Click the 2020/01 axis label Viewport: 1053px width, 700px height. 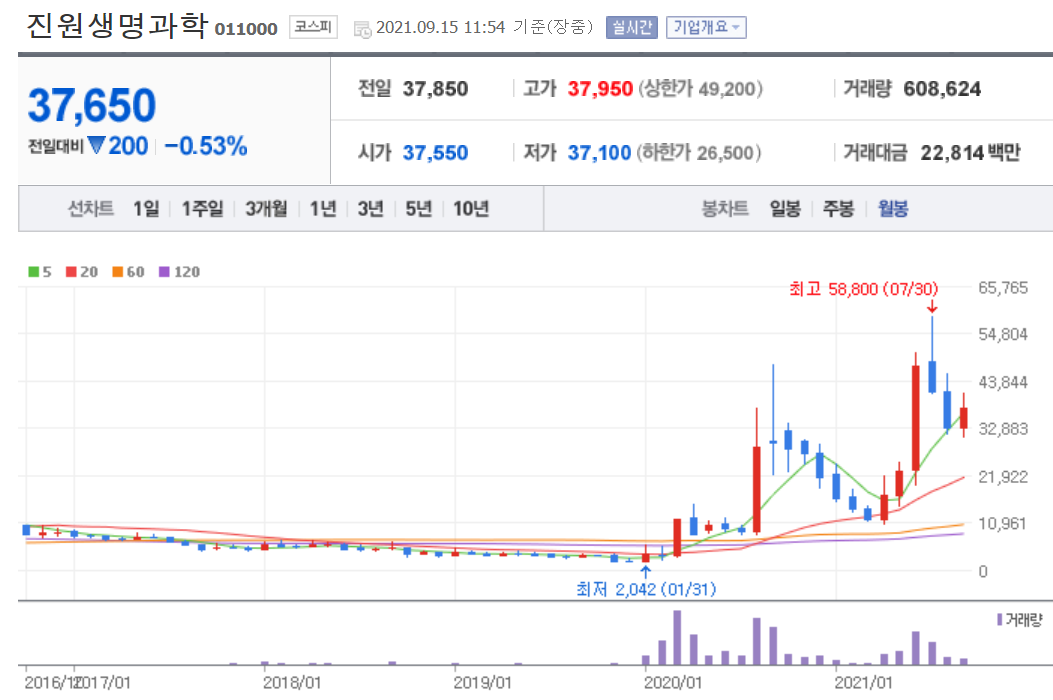pyautogui.click(x=673, y=683)
